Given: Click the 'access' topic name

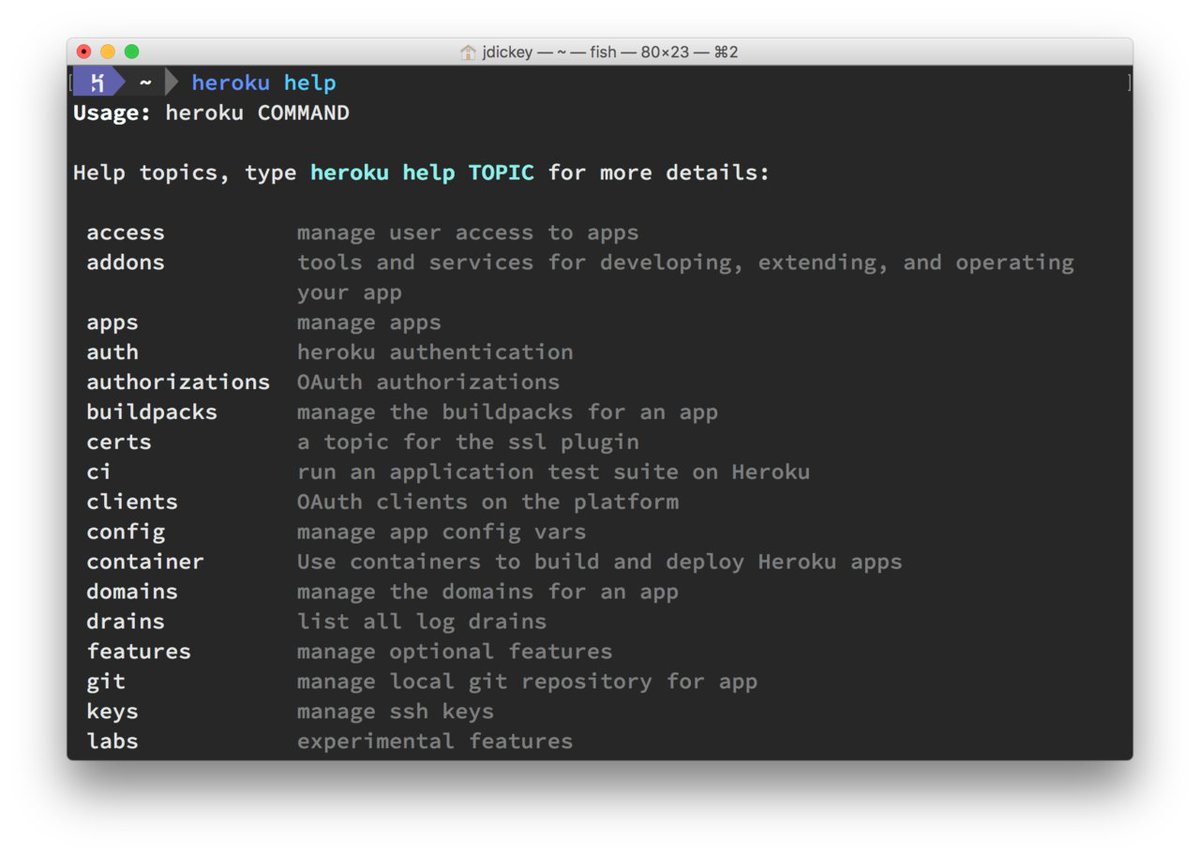Looking at the screenshot, I should click(126, 233).
